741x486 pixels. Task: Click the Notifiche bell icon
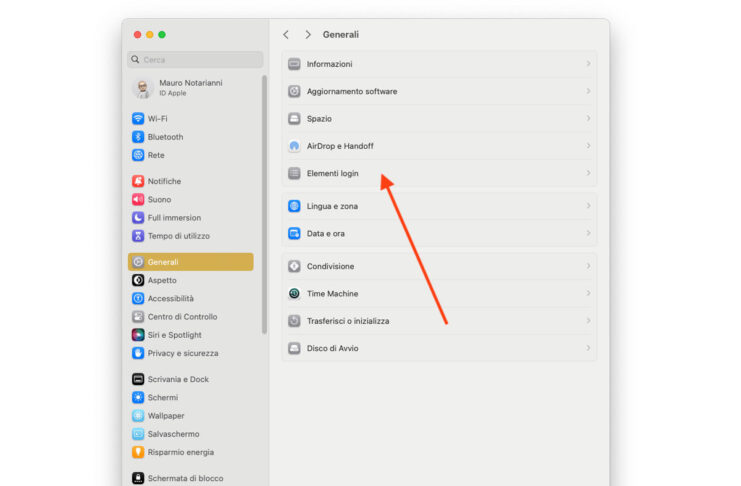coord(138,181)
